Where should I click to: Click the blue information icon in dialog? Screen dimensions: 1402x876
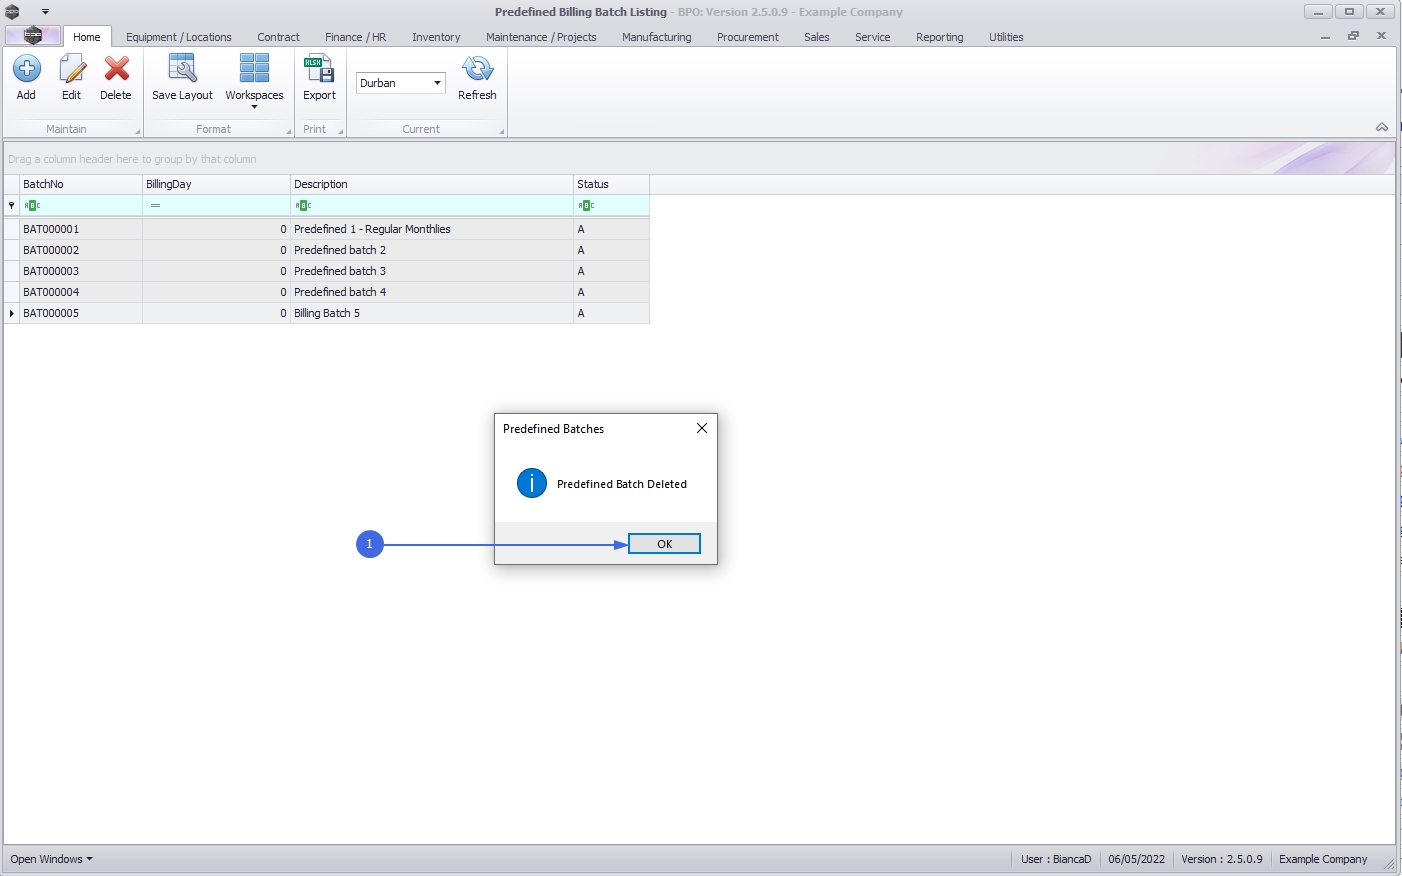click(532, 484)
